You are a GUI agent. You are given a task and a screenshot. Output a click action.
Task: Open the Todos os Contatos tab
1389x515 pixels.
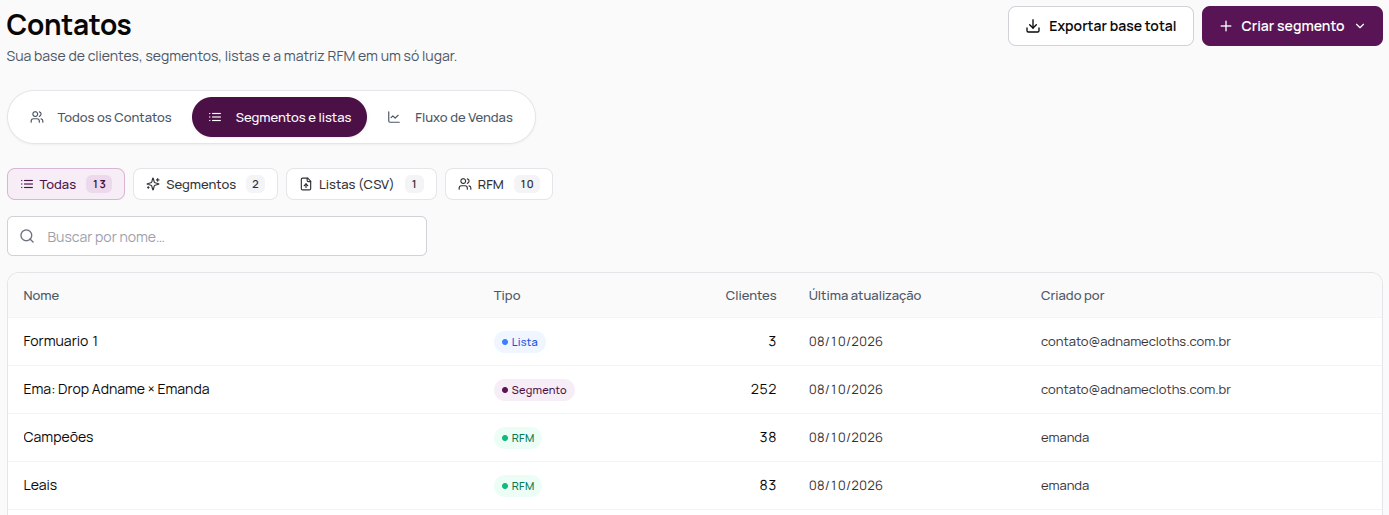[x=100, y=117]
